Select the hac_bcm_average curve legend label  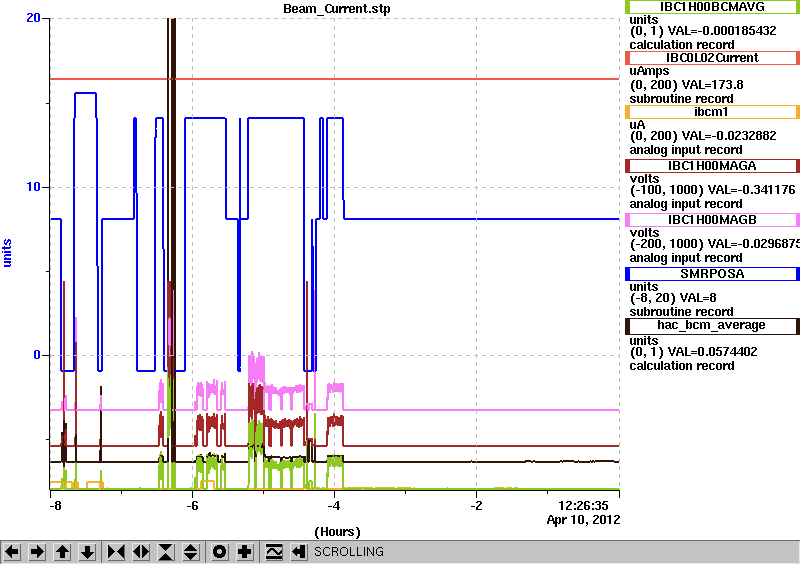712,326
